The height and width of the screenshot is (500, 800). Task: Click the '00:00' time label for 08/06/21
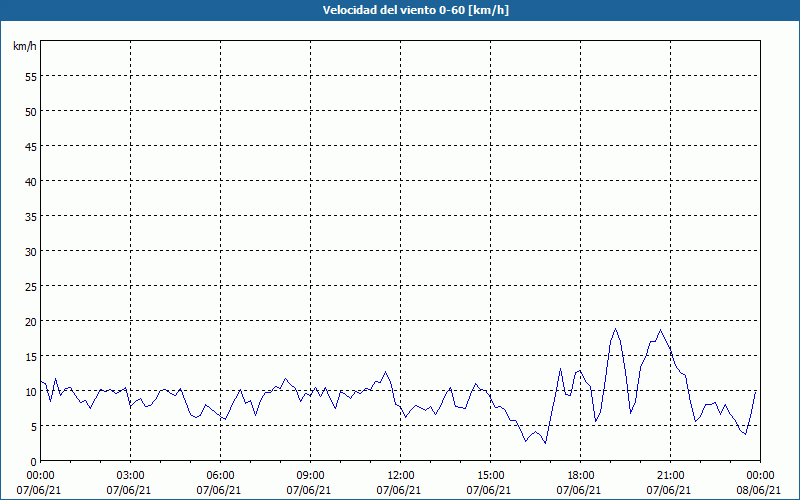coord(760,476)
